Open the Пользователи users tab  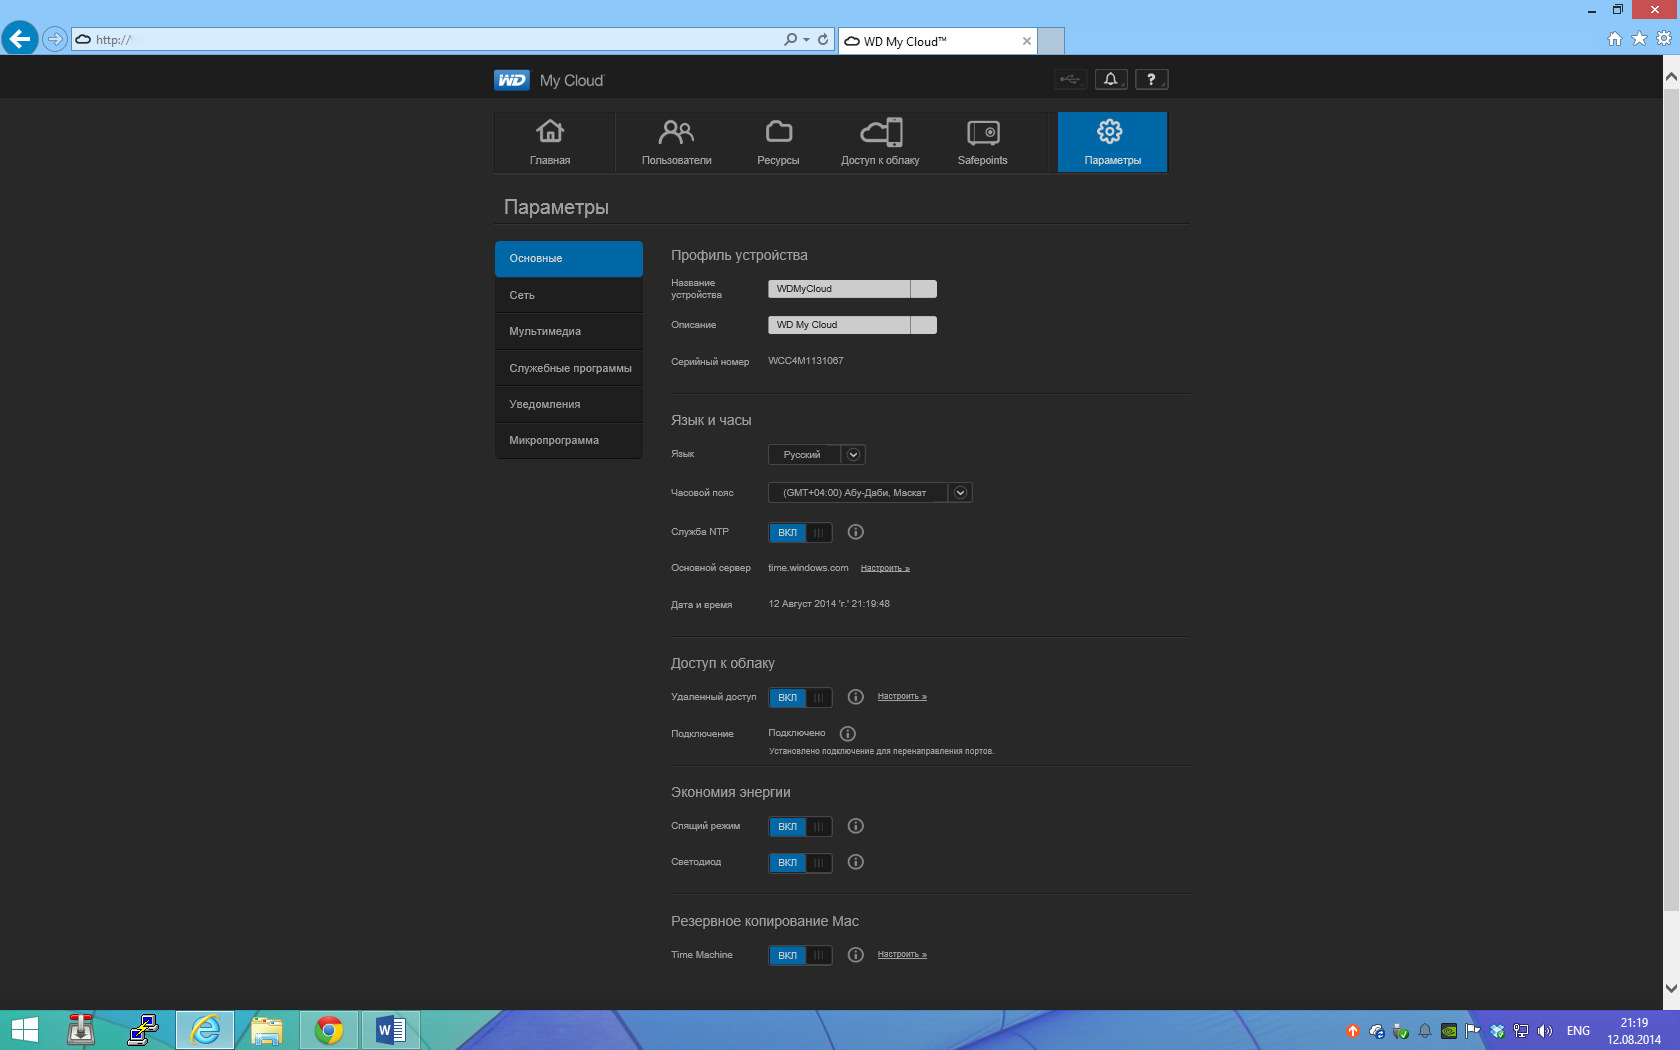pos(677,142)
